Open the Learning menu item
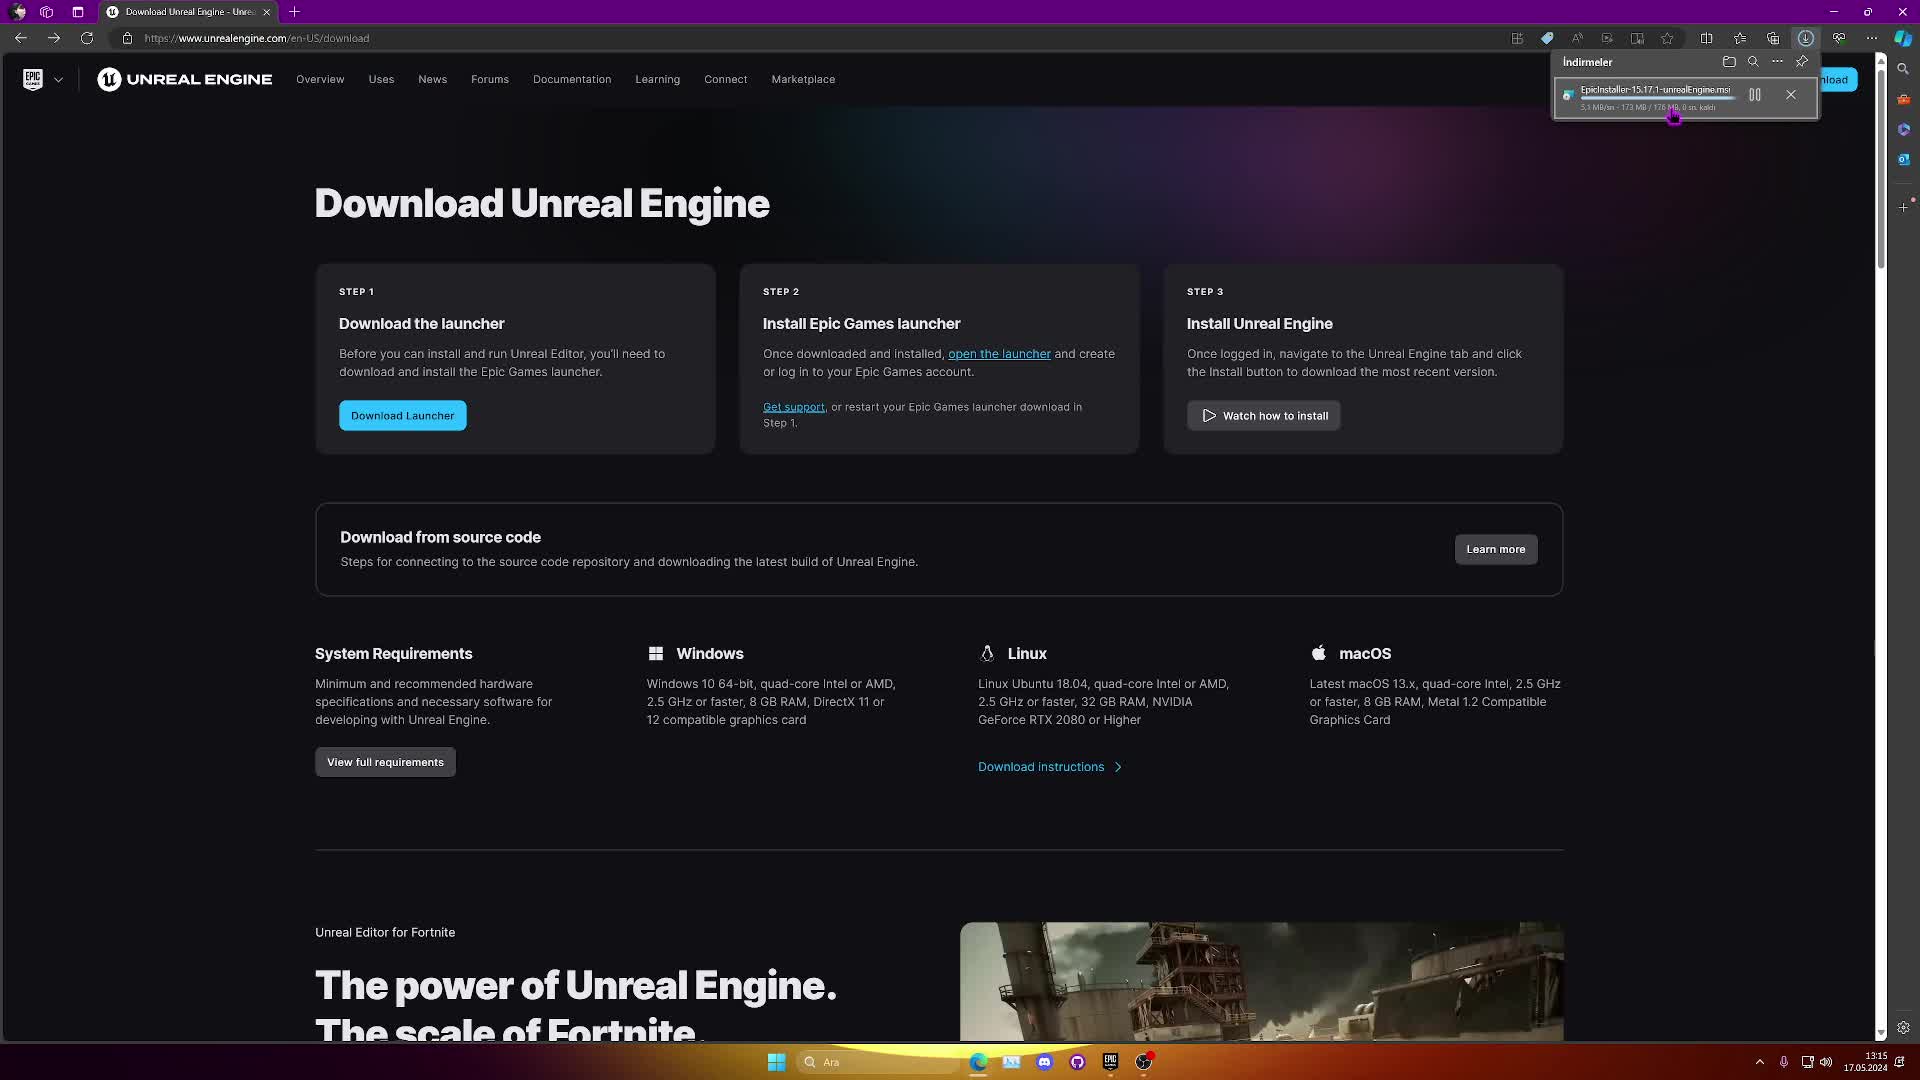Viewport: 1920px width, 1080px height. [x=657, y=79]
